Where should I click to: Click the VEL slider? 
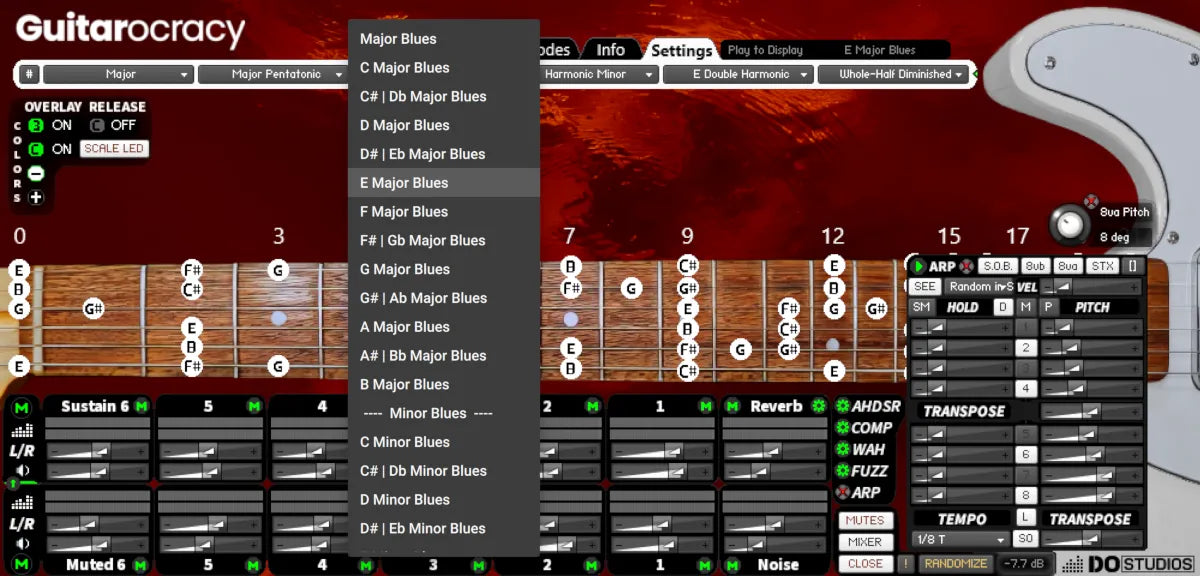(x=1090, y=287)
